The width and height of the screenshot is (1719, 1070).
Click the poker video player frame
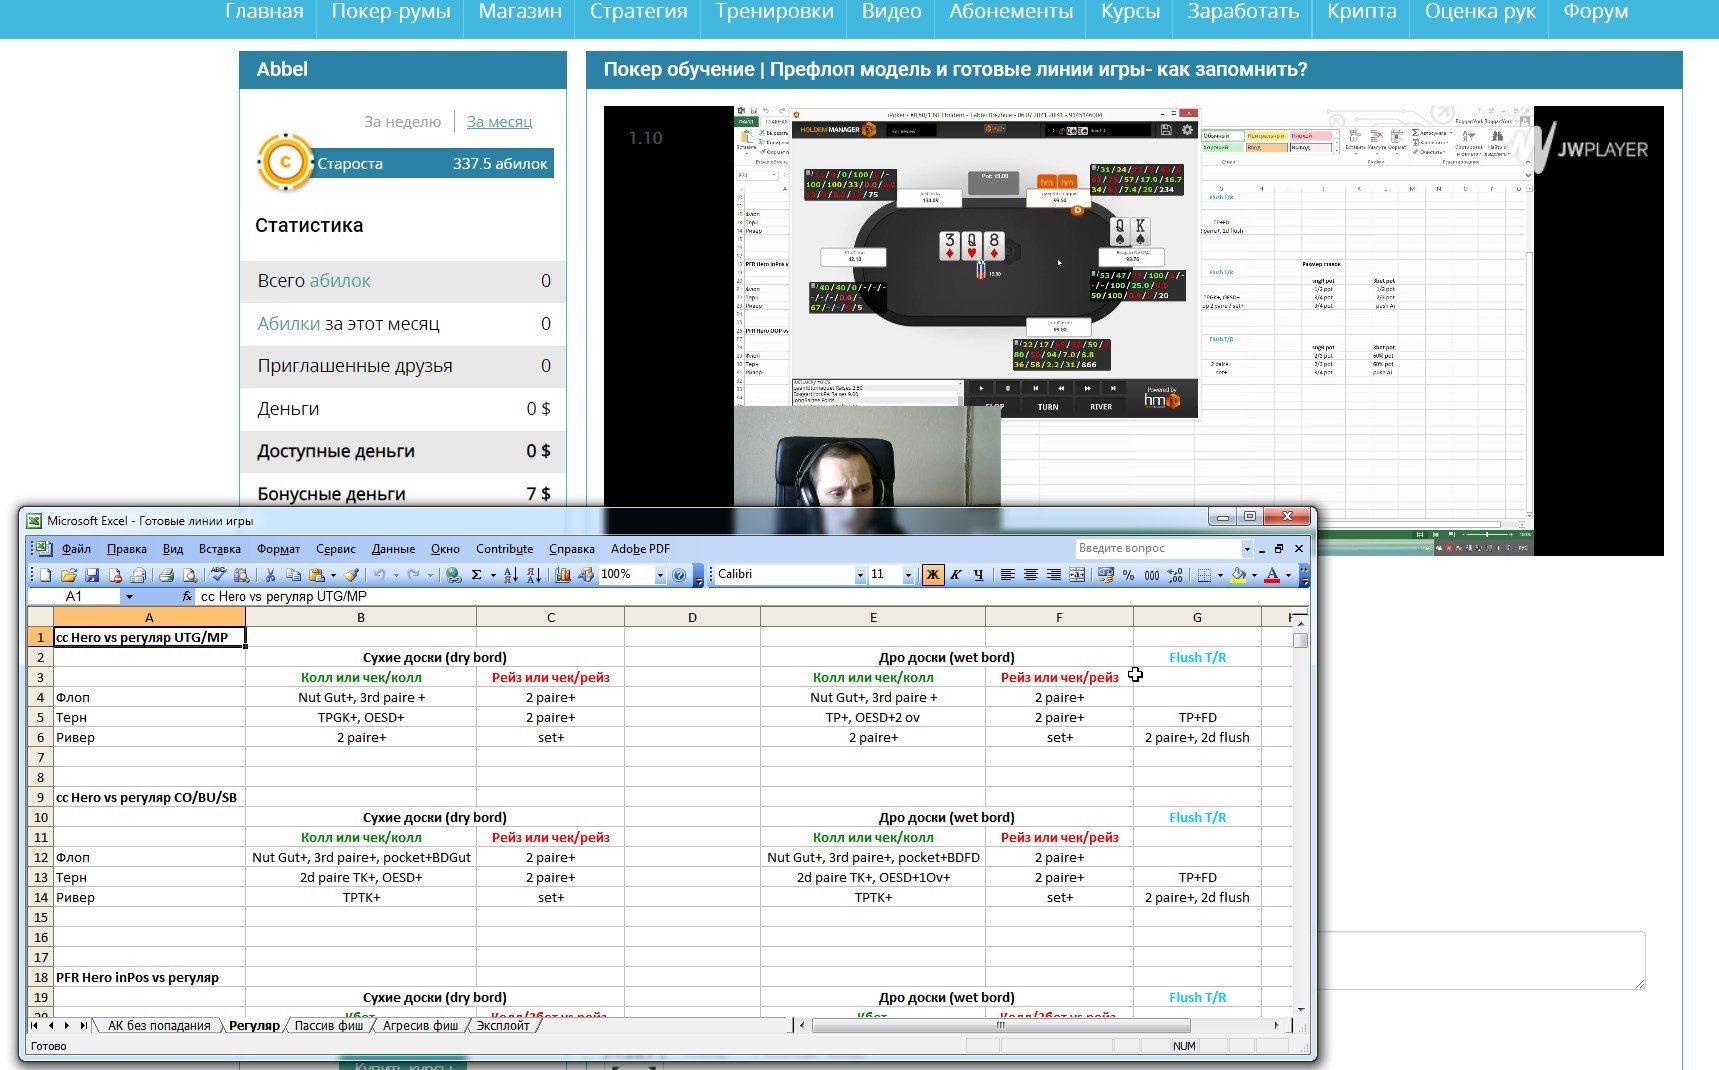[x=1134, y=330]
